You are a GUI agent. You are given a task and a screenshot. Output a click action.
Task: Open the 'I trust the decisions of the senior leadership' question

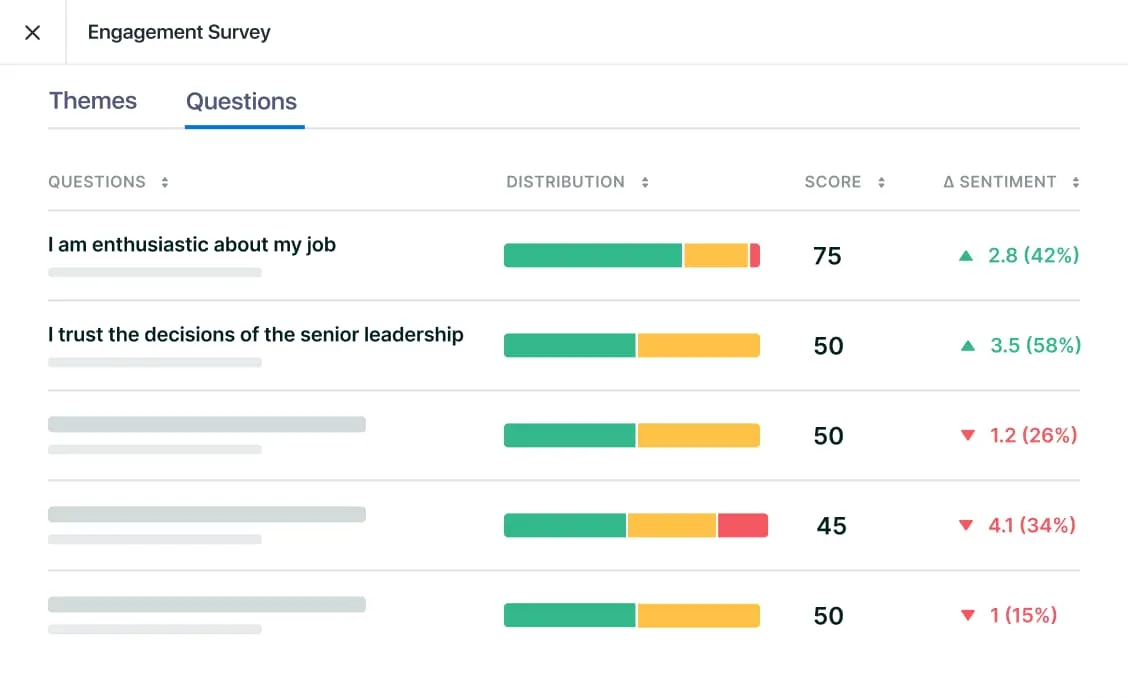click(256, 335)
